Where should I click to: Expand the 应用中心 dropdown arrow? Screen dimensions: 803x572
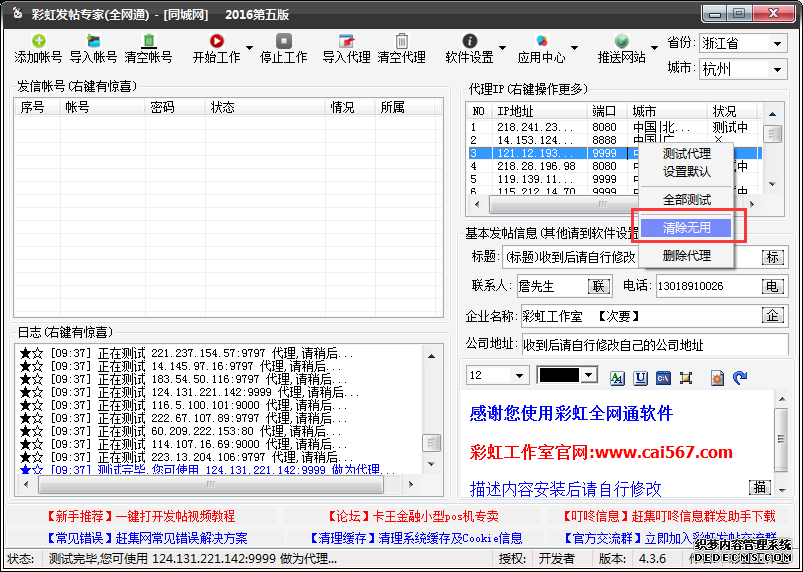[x=575, y=48]
